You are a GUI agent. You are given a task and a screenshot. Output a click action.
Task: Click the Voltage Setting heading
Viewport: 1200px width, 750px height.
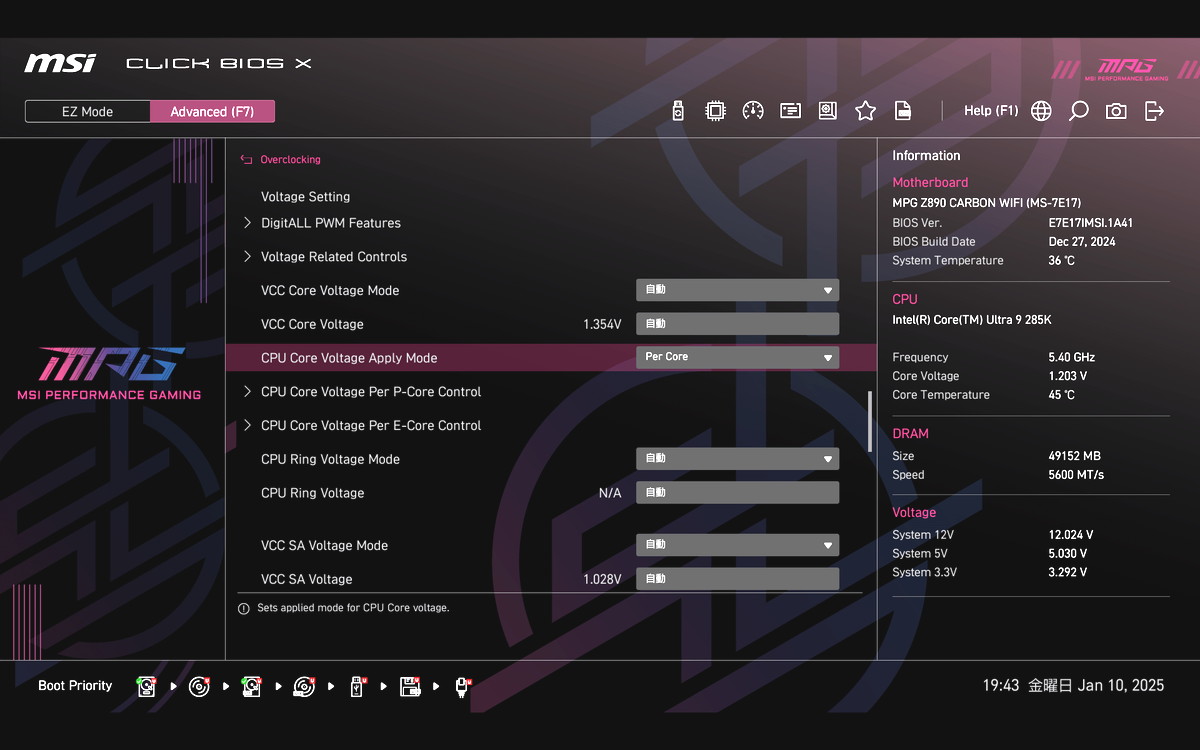pos(305,197)
